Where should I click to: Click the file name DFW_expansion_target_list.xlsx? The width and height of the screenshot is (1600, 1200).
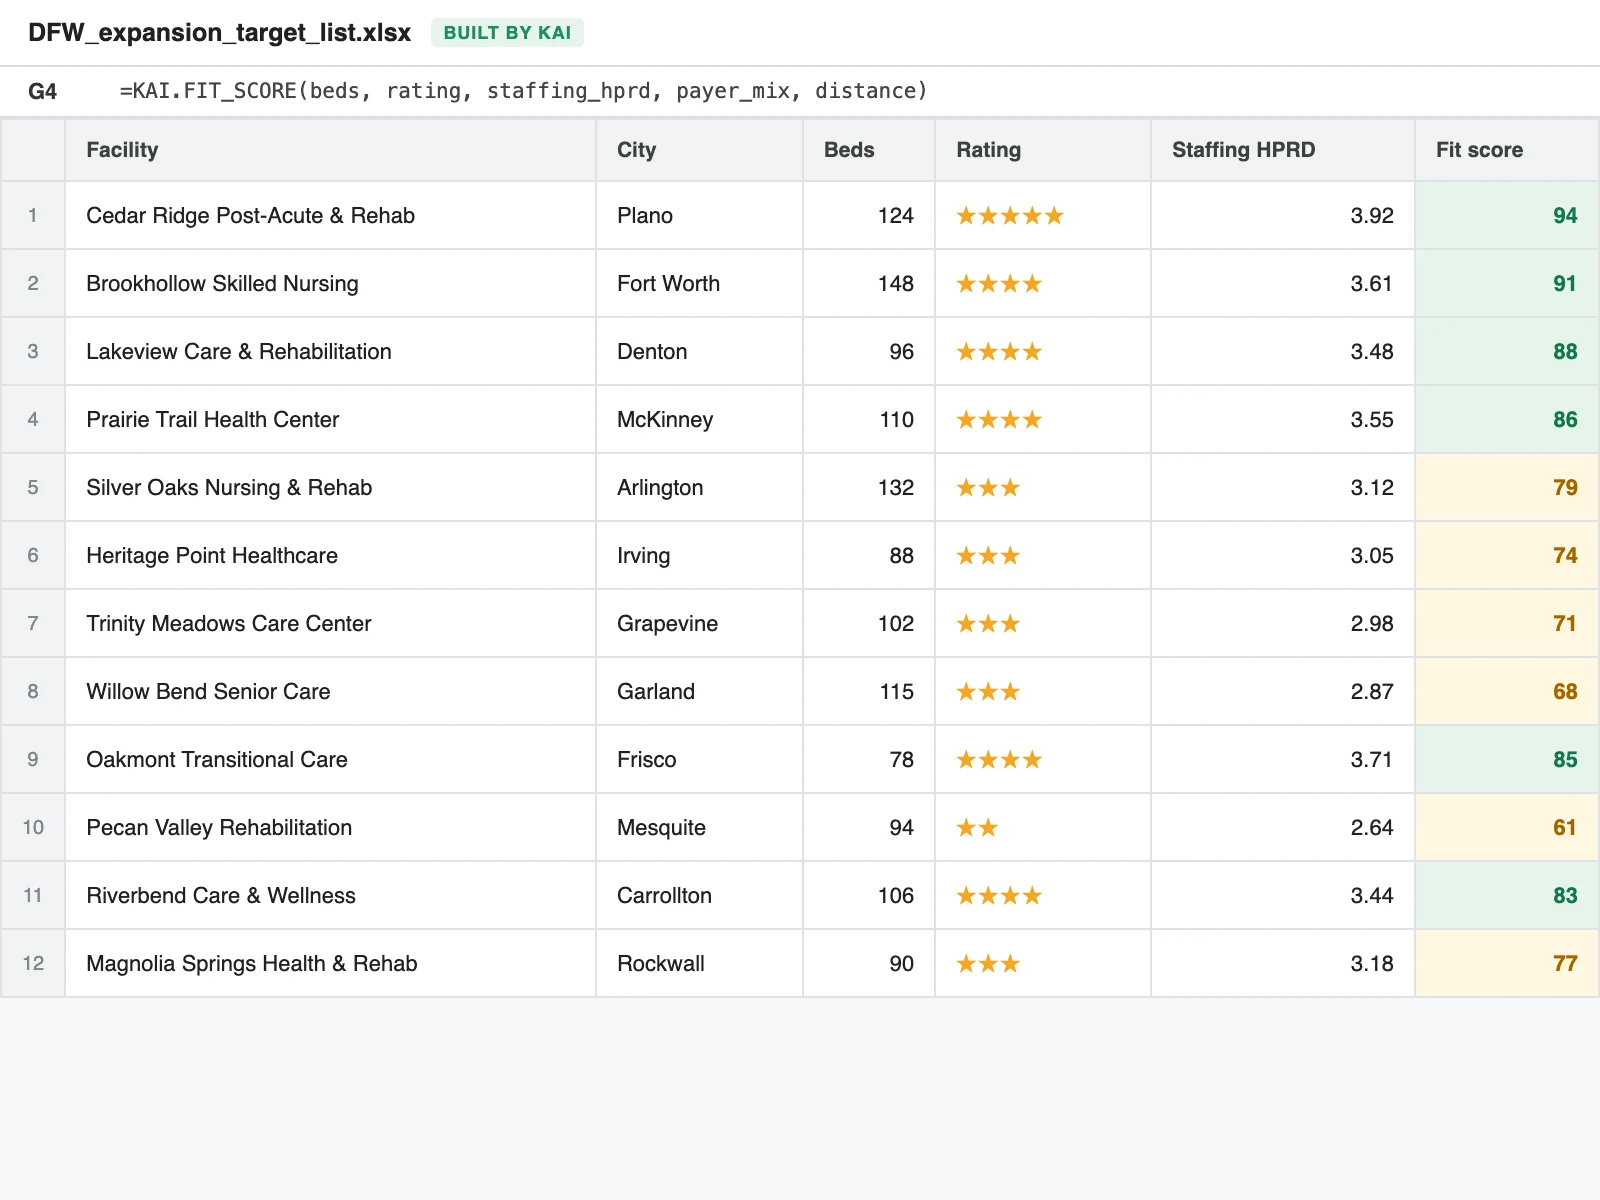(x=219, y=33)
